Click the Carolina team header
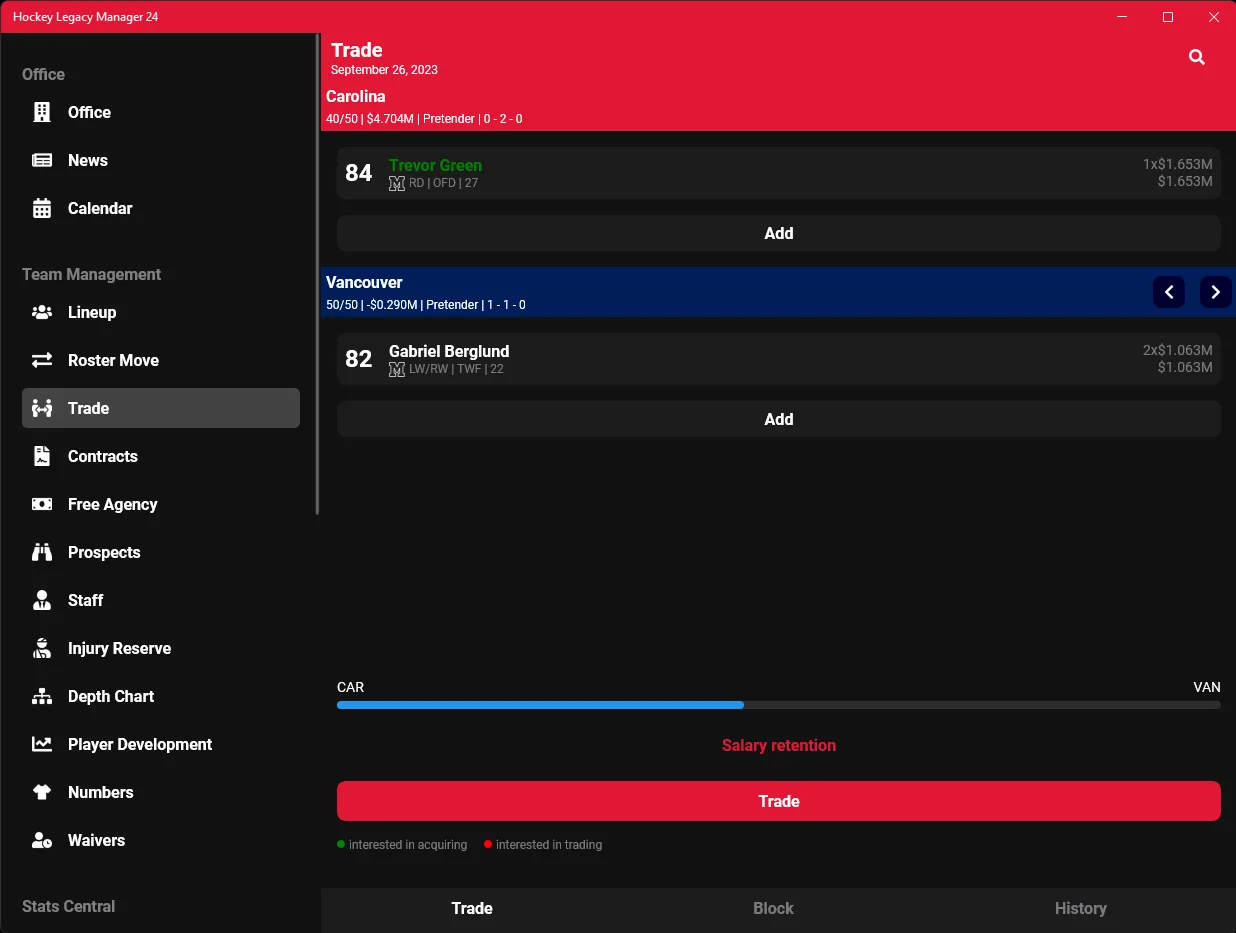The height and width of the screenshot is (933, 1236). [x=778, y=106]
